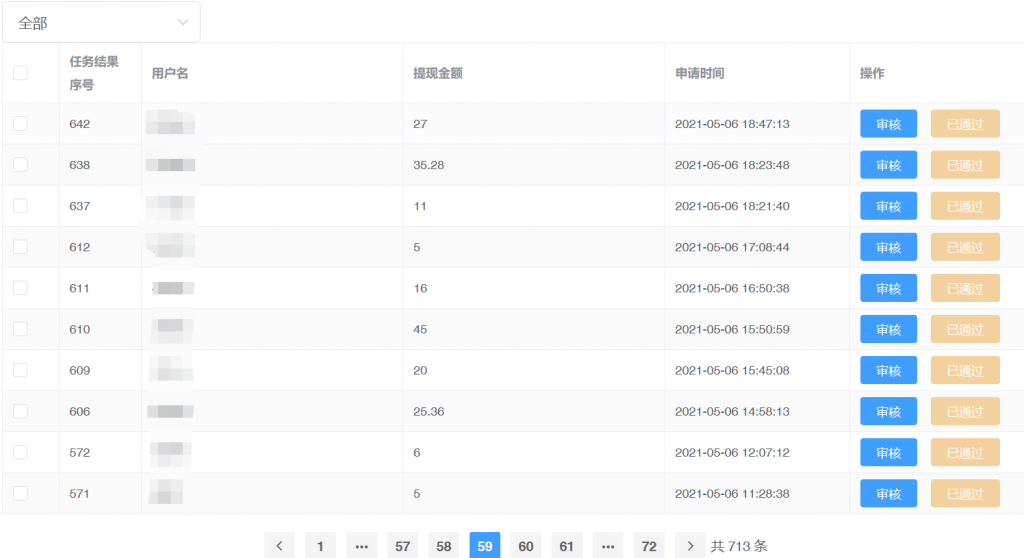The width and height of the screenshot is (1024, 558).
Task: Check the checkbox for row 642
Action: 20,124
